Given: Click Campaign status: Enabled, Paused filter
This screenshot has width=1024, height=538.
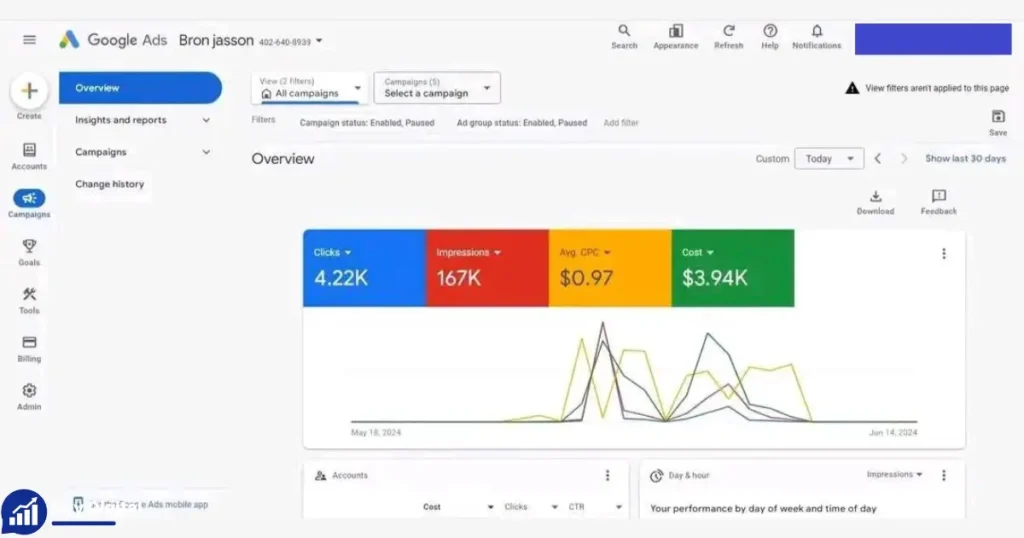Looking at the screenshot, I should [367, 123].
